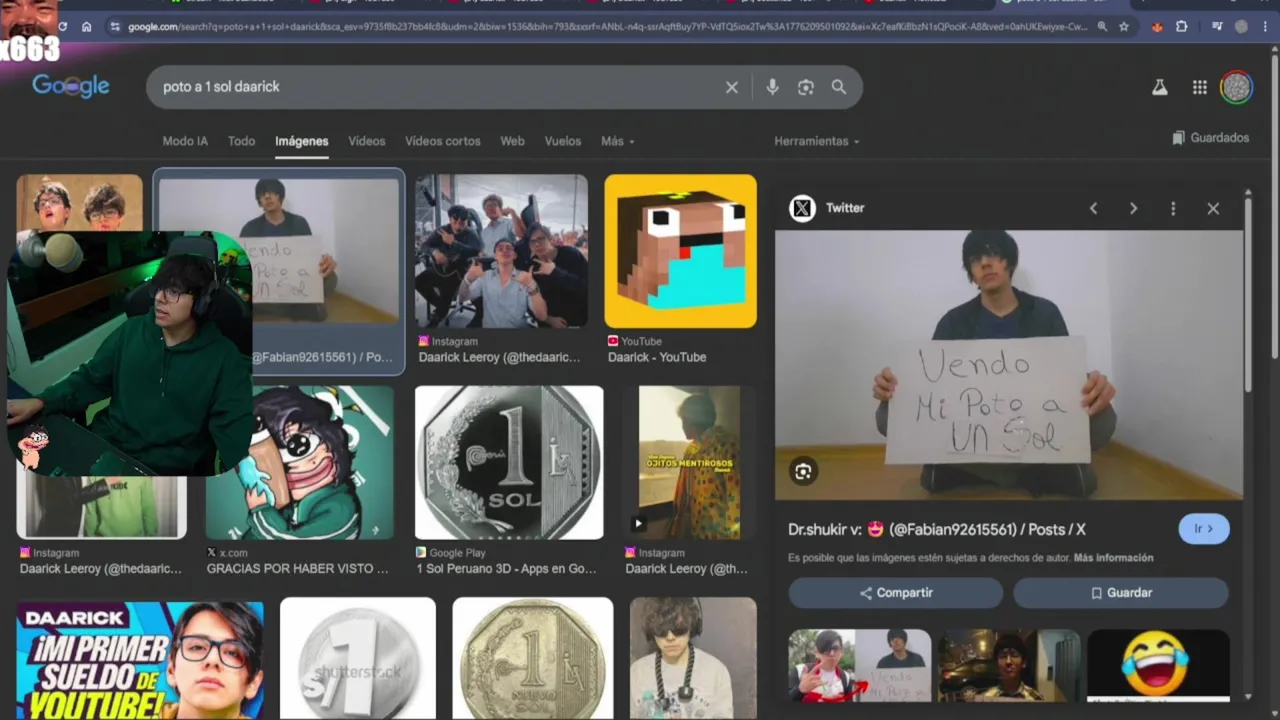Open the Chrome profile avatar in toolbar
Viewport: 1280px width, 720px height.
pos(1242,27)
